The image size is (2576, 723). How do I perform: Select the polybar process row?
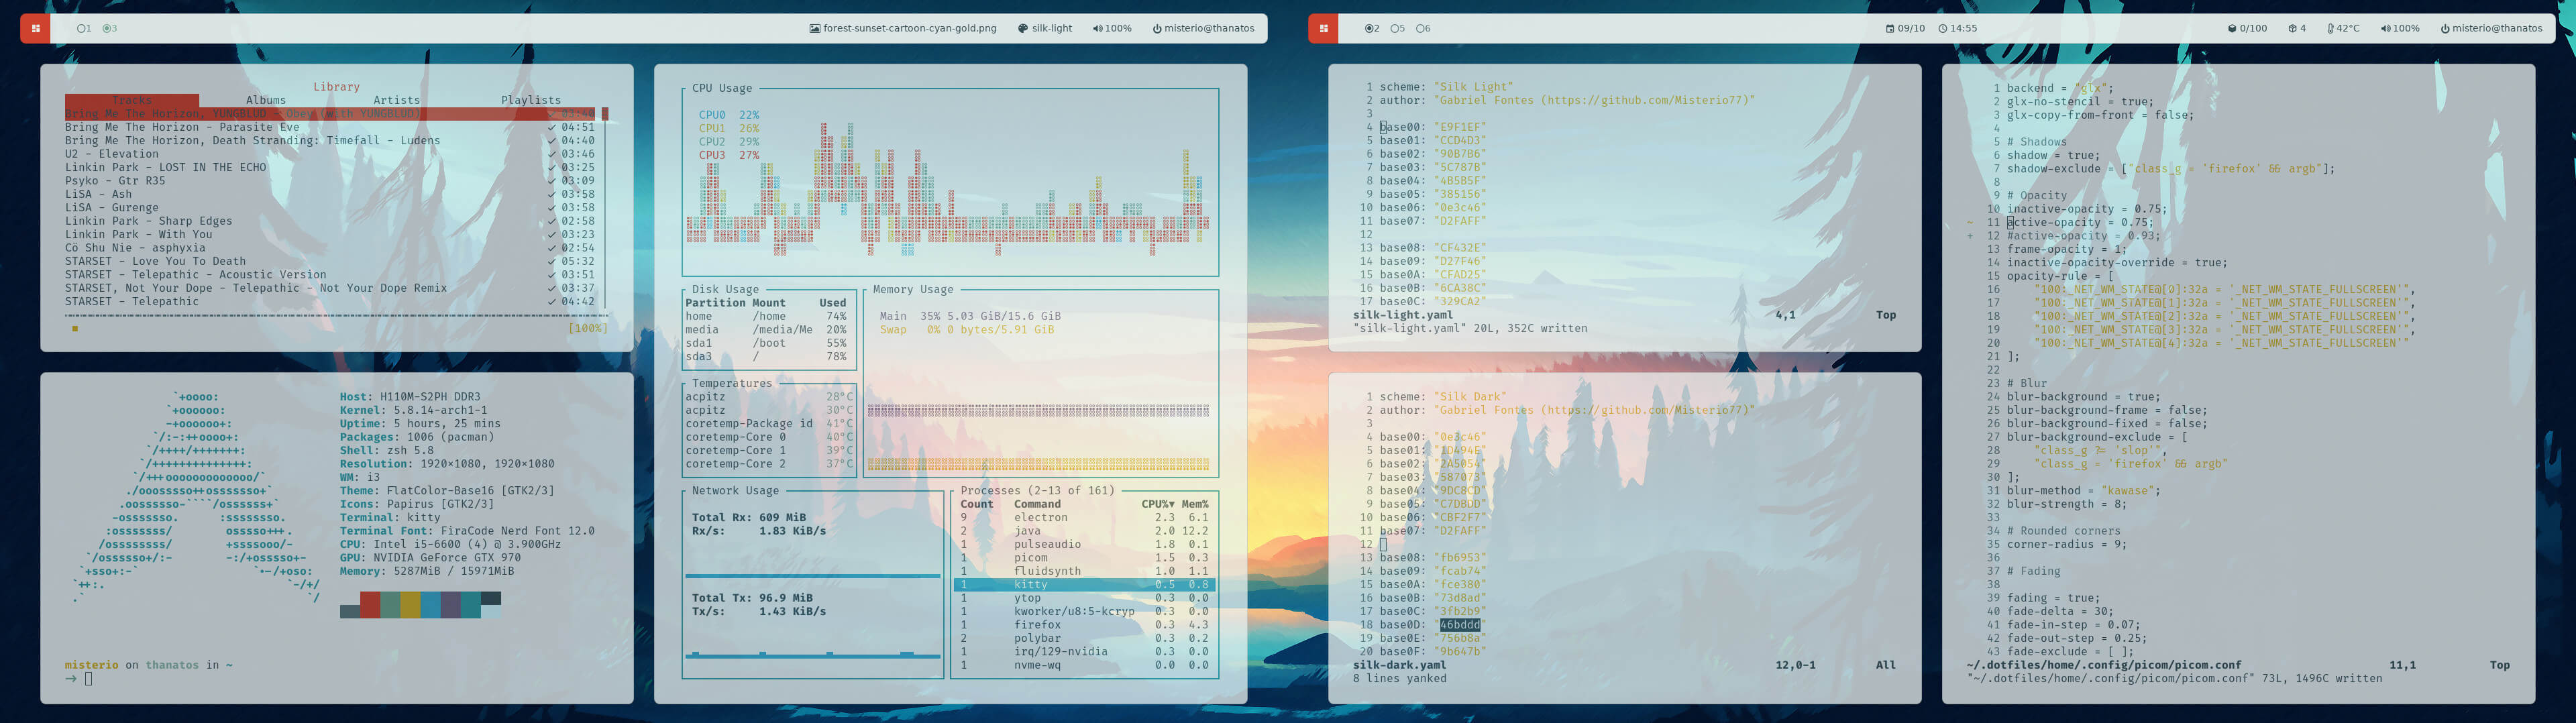click(x=1084, y=638)
